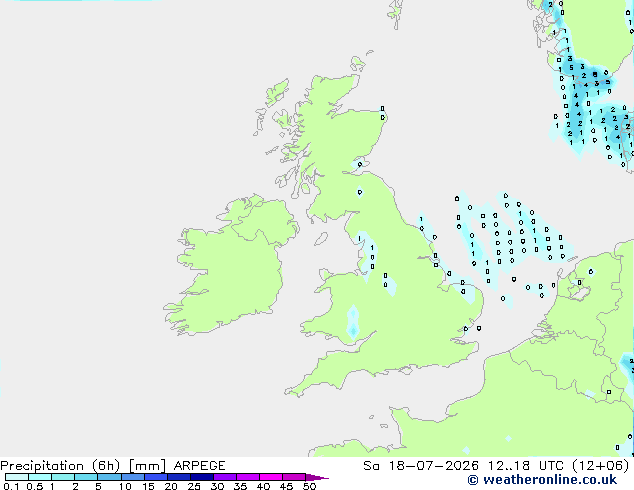Select the 5–10 mm legend color swatch
Viewport: 634px width, 490px height.
109,477
